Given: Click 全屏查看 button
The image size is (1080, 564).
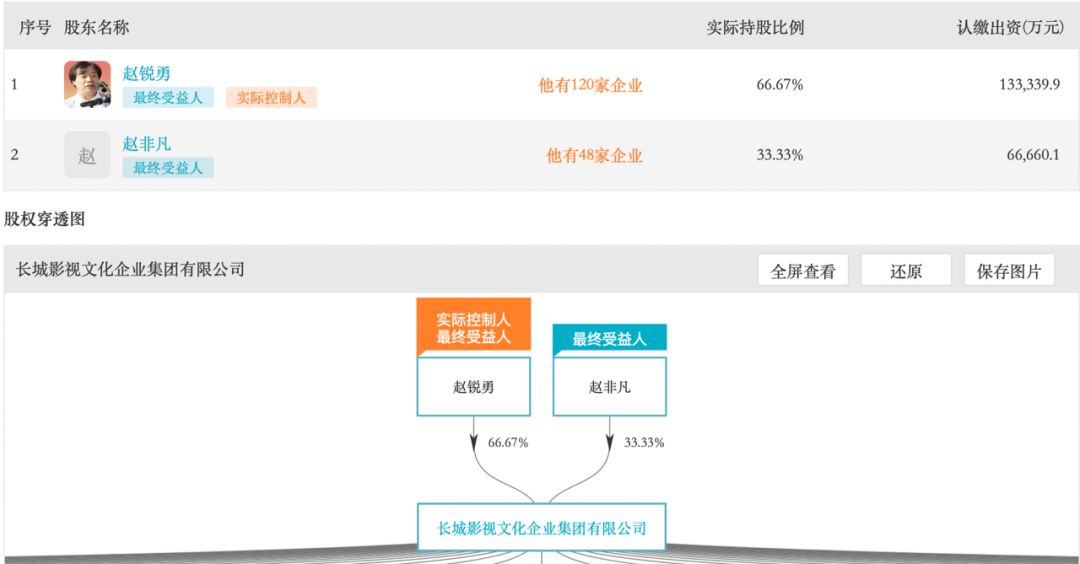Looking at the screenshot, I should tap(803, 271).
